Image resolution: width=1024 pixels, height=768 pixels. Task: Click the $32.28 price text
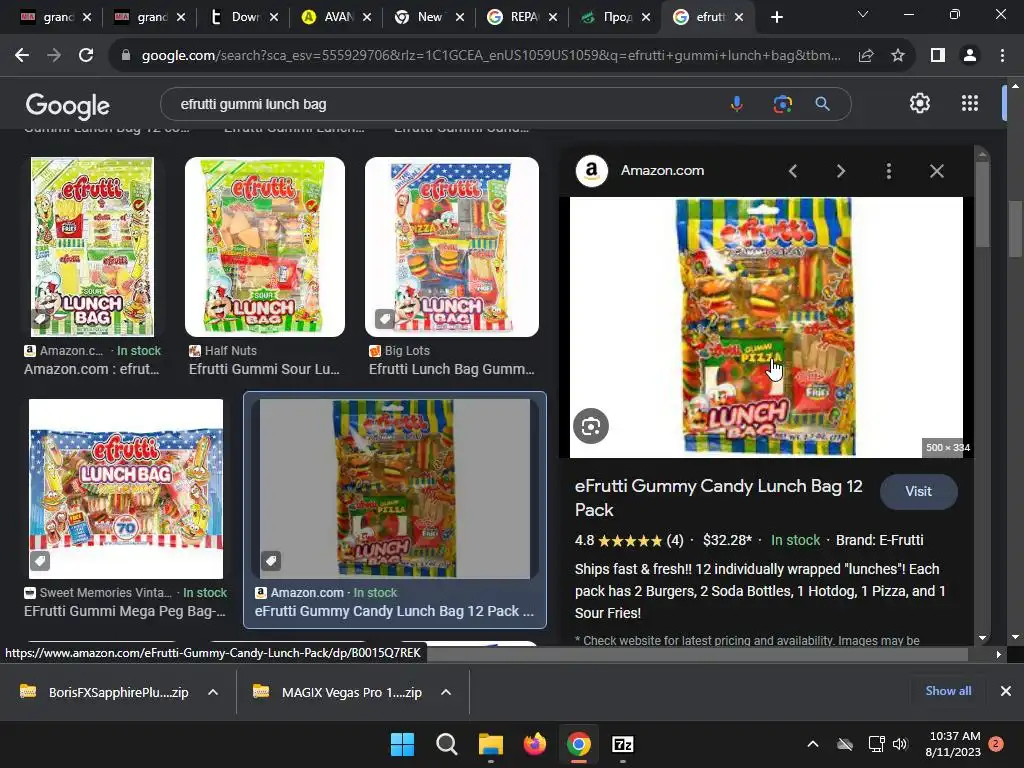(x=727, y=540)
